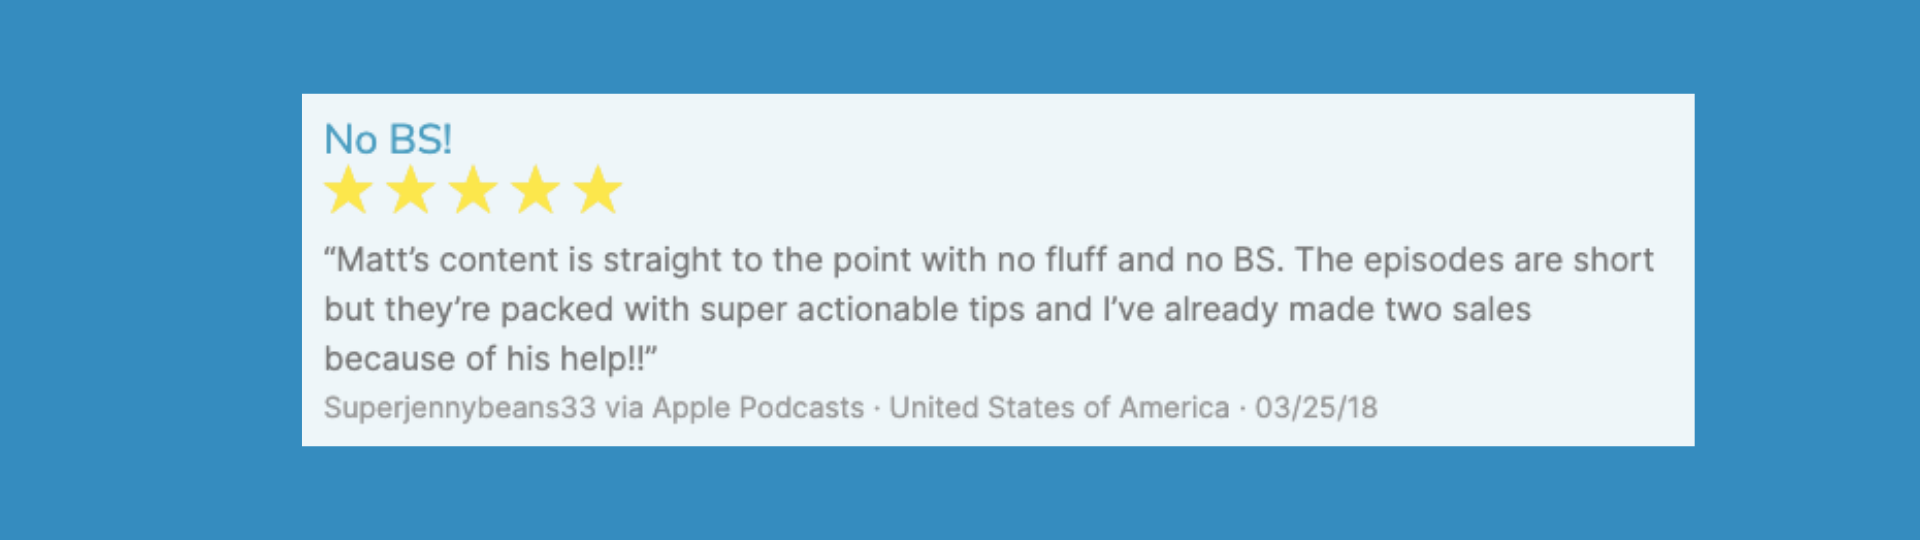
Task: Click the review date 03/25/18
Action: (1316, 408)
